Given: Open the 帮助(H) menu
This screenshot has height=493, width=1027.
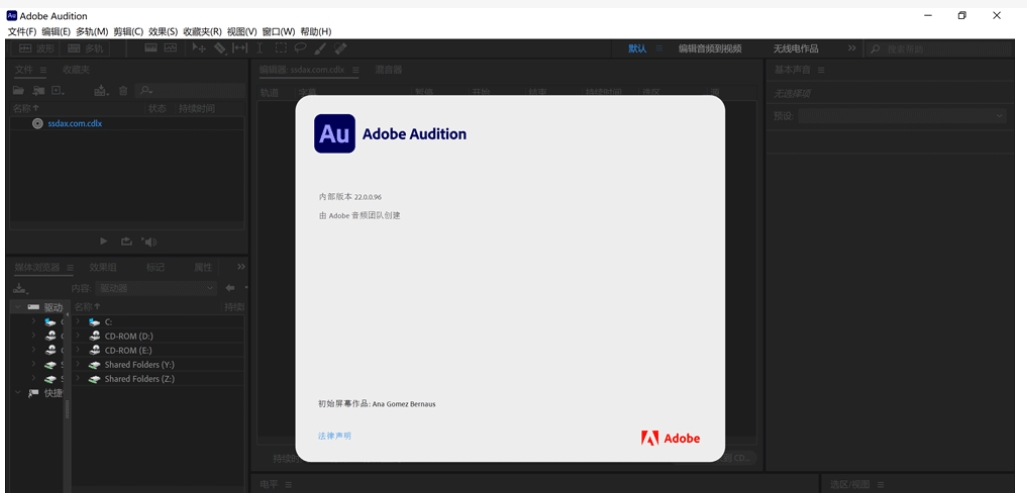Looking at the screenshot, I should [x=316, y=31].
